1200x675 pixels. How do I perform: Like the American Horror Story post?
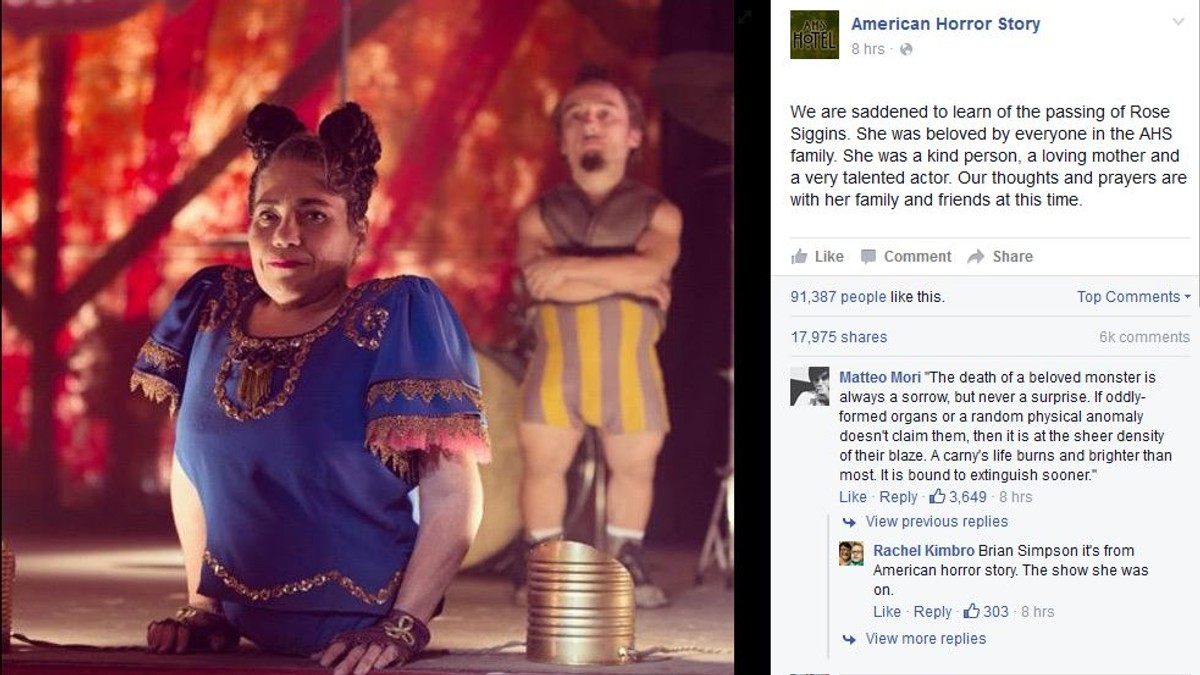818,256
